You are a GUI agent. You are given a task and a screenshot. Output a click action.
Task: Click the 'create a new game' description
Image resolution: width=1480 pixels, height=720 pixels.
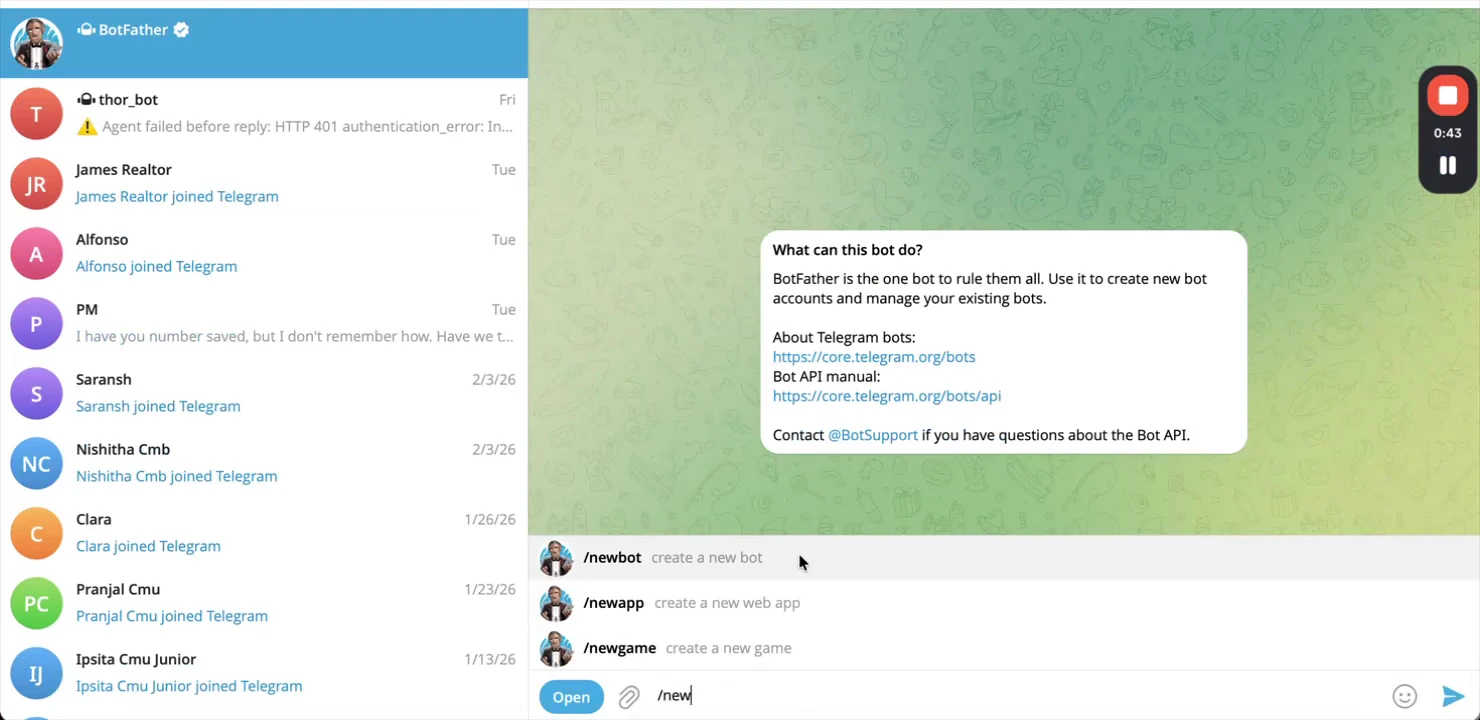click(x=728, y=648)
